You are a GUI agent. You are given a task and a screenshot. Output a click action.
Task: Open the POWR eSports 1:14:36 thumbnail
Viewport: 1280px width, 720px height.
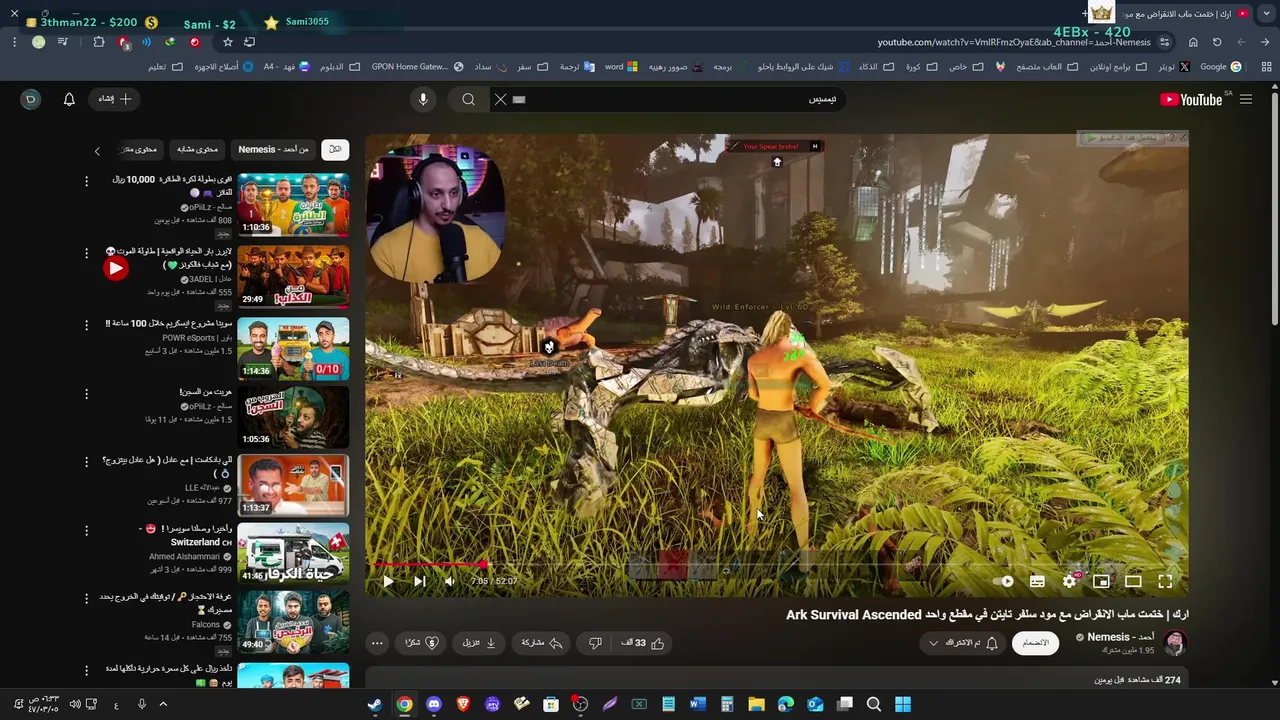(293, 348)
